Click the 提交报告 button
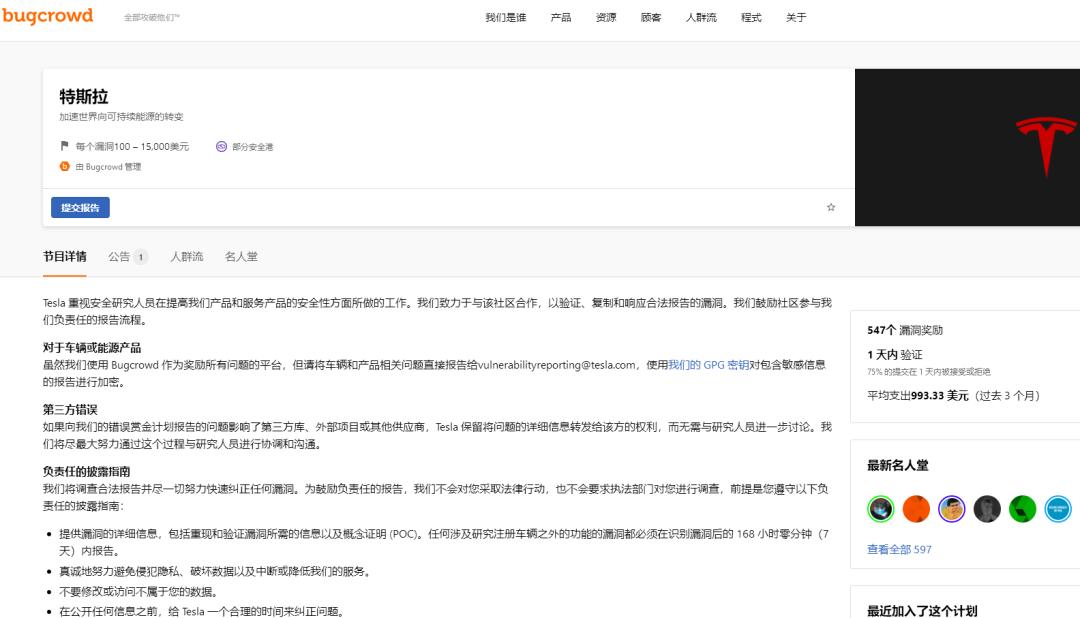 pyautogui.click(x=80, y=207)
